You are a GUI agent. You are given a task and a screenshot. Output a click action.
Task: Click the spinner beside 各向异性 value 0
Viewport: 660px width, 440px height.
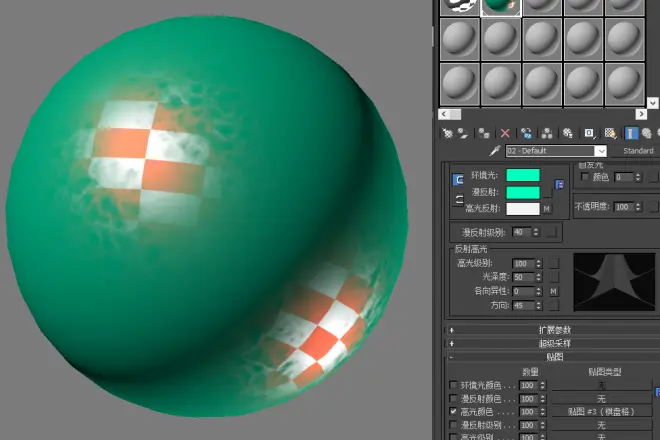pyautogui.click(x=538, y=291)
